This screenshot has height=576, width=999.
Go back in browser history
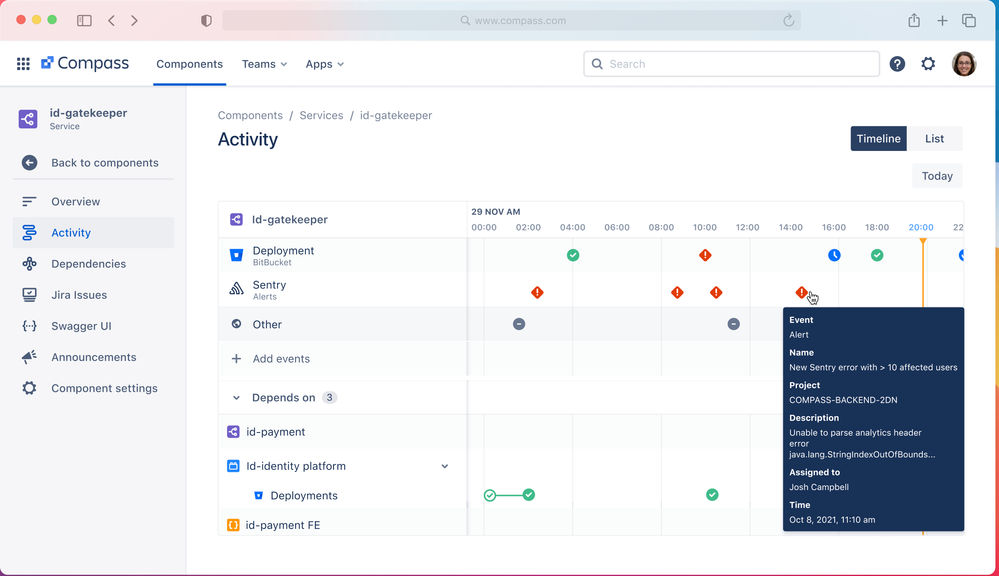pyautogui.click(x=111, y=20)
